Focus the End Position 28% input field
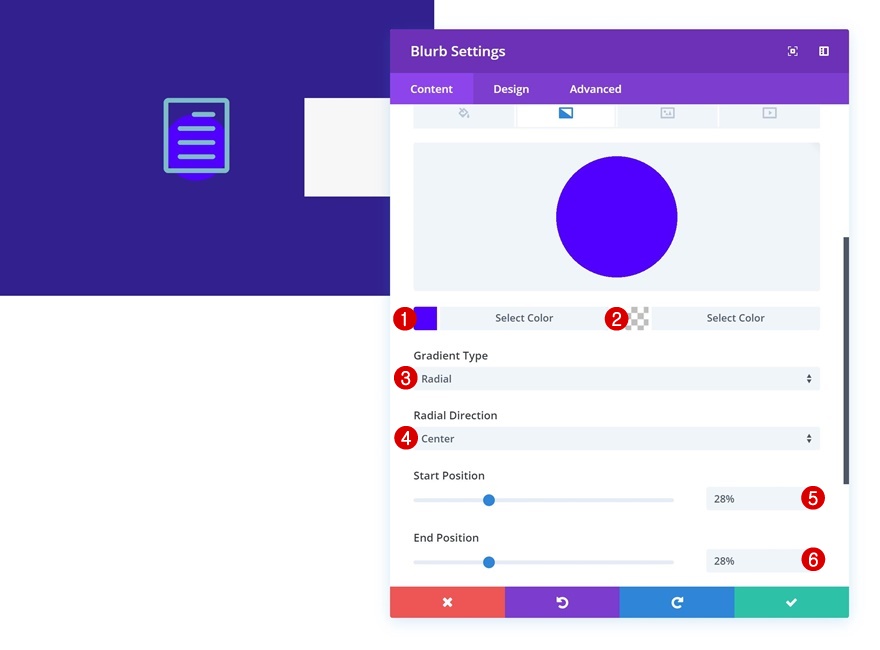 762,561
